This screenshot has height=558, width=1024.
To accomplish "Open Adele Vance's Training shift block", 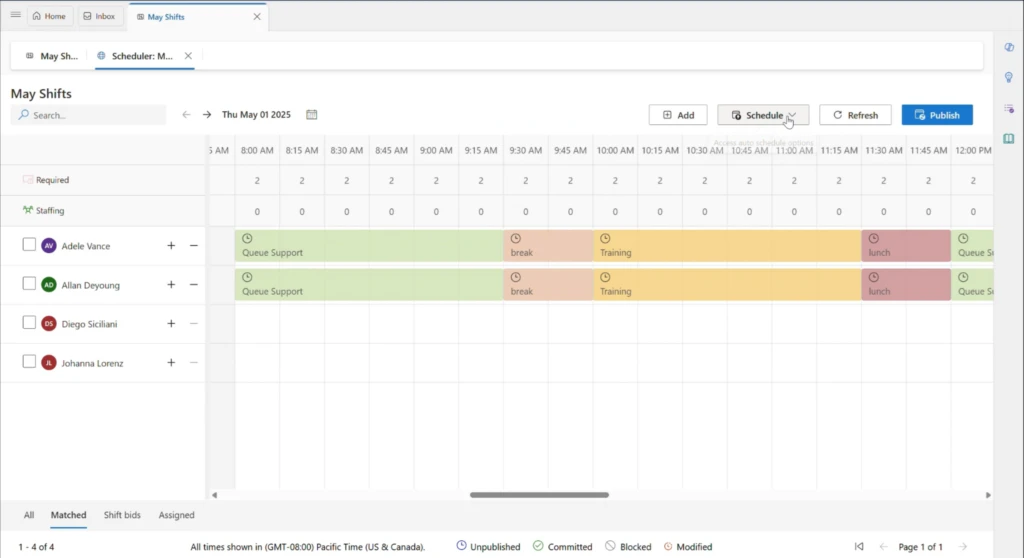I will tap(727, 246).
